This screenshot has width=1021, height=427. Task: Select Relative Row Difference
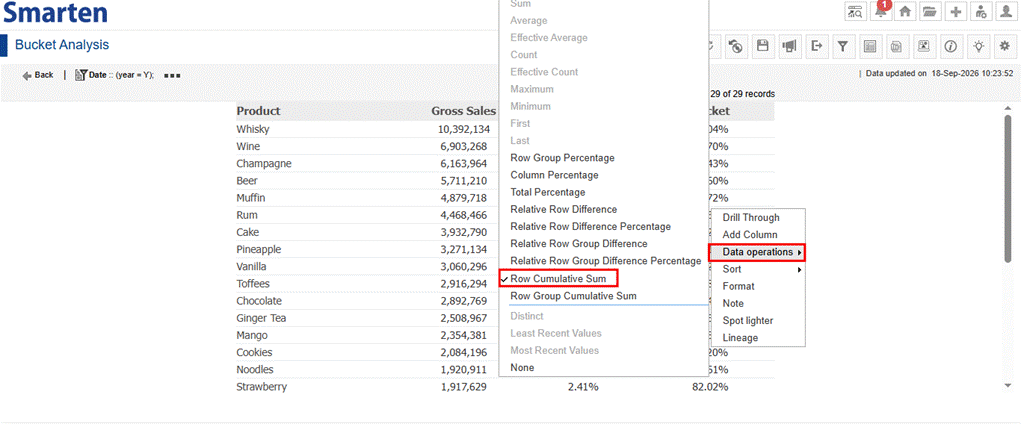pos(563,210)
